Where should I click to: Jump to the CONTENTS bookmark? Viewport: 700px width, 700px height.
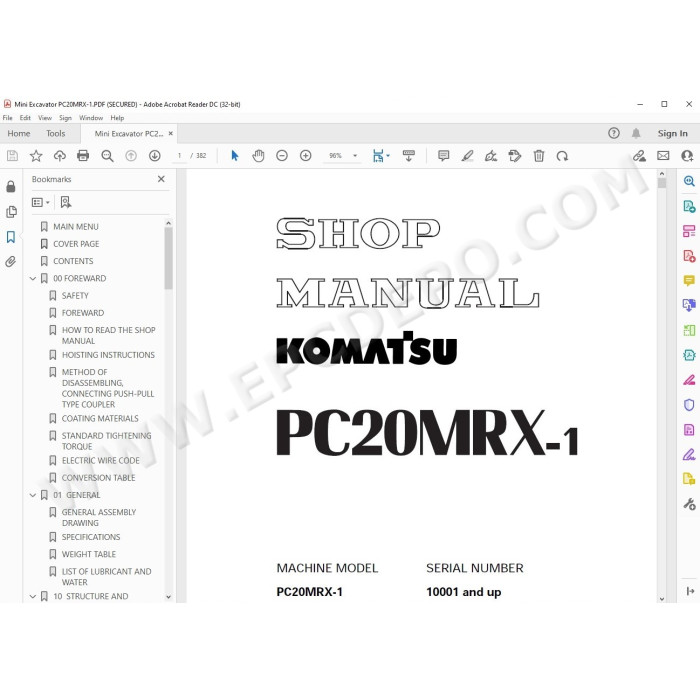pyautogui.click(x=73, y=261)
